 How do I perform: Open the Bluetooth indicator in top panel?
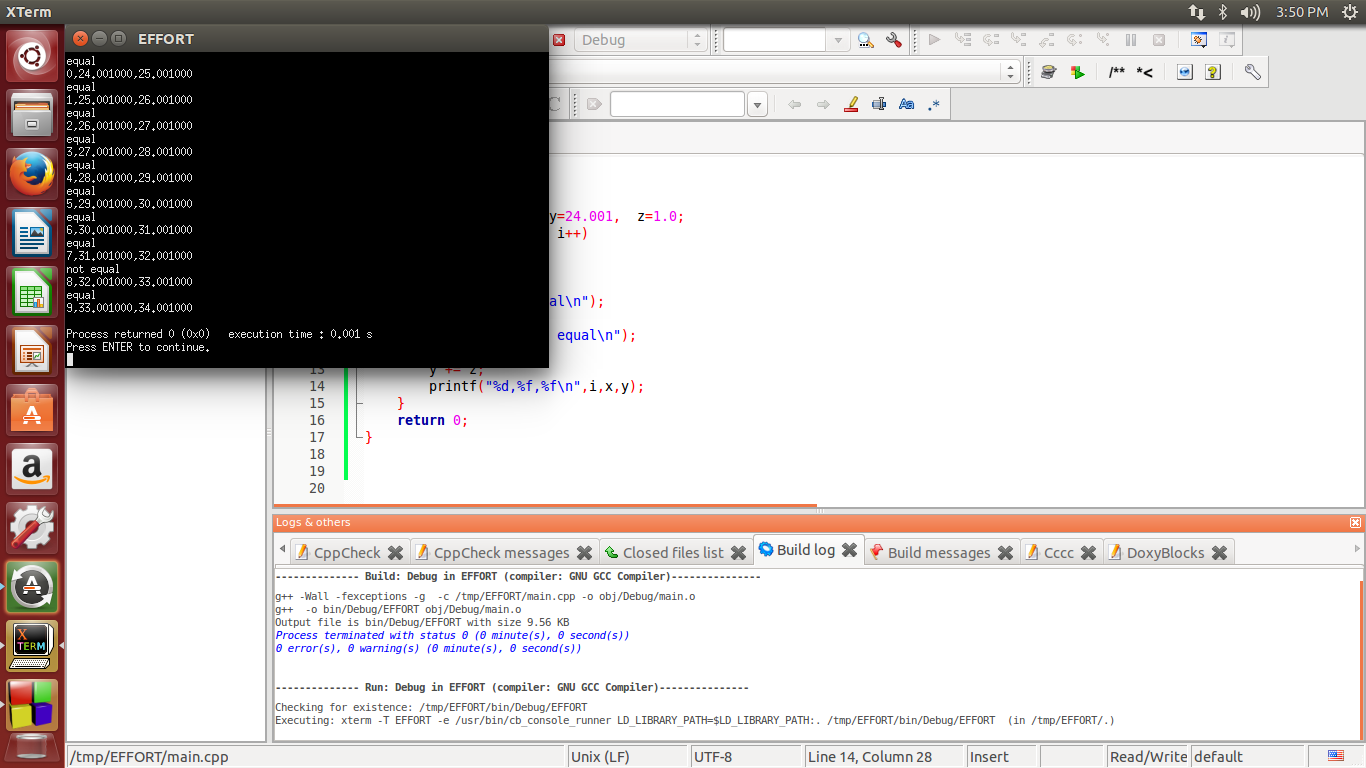(x=1222, y=12)
